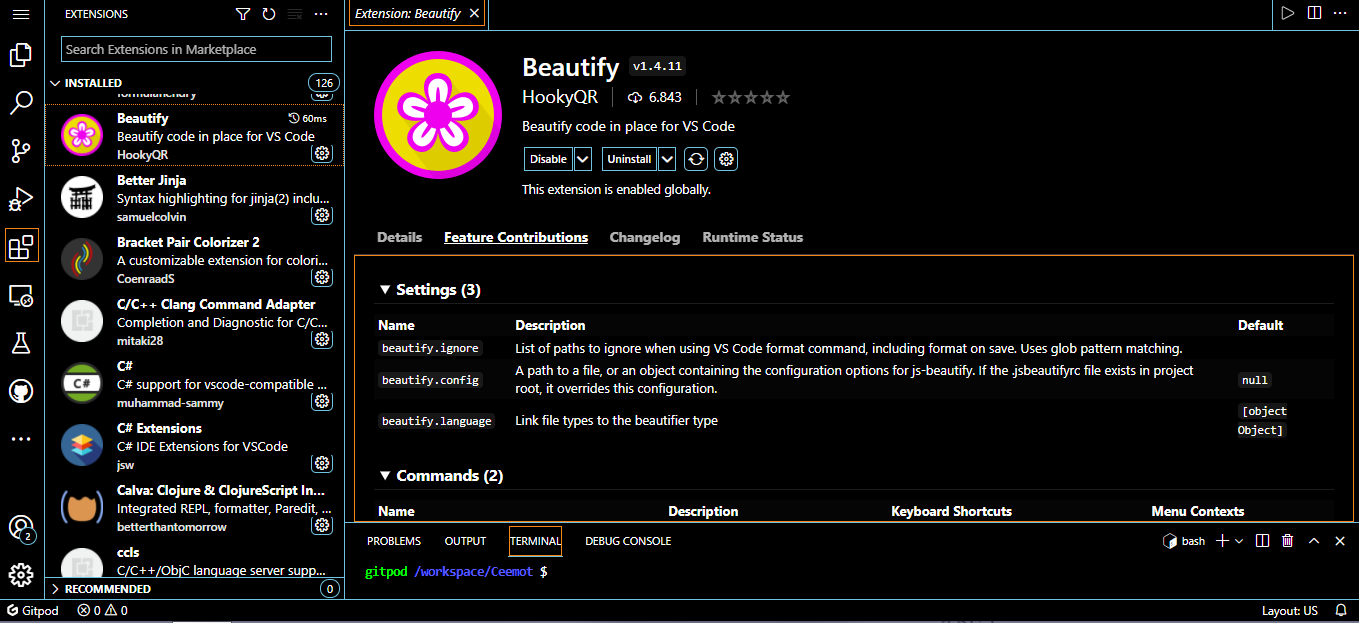
Task: Open the Changelog tab
Action: 645,238
